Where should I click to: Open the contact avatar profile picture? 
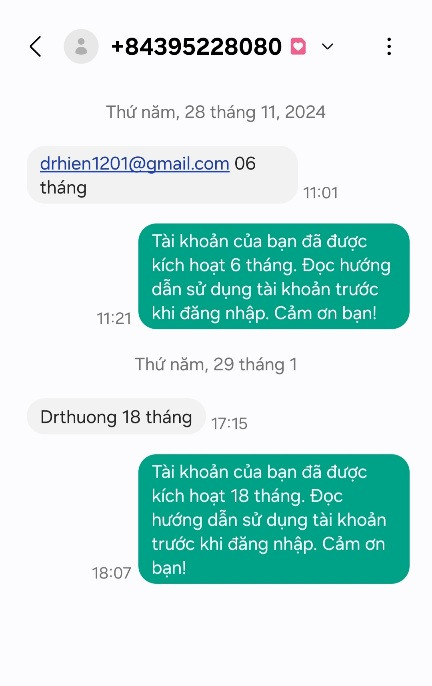coord(81,46)
